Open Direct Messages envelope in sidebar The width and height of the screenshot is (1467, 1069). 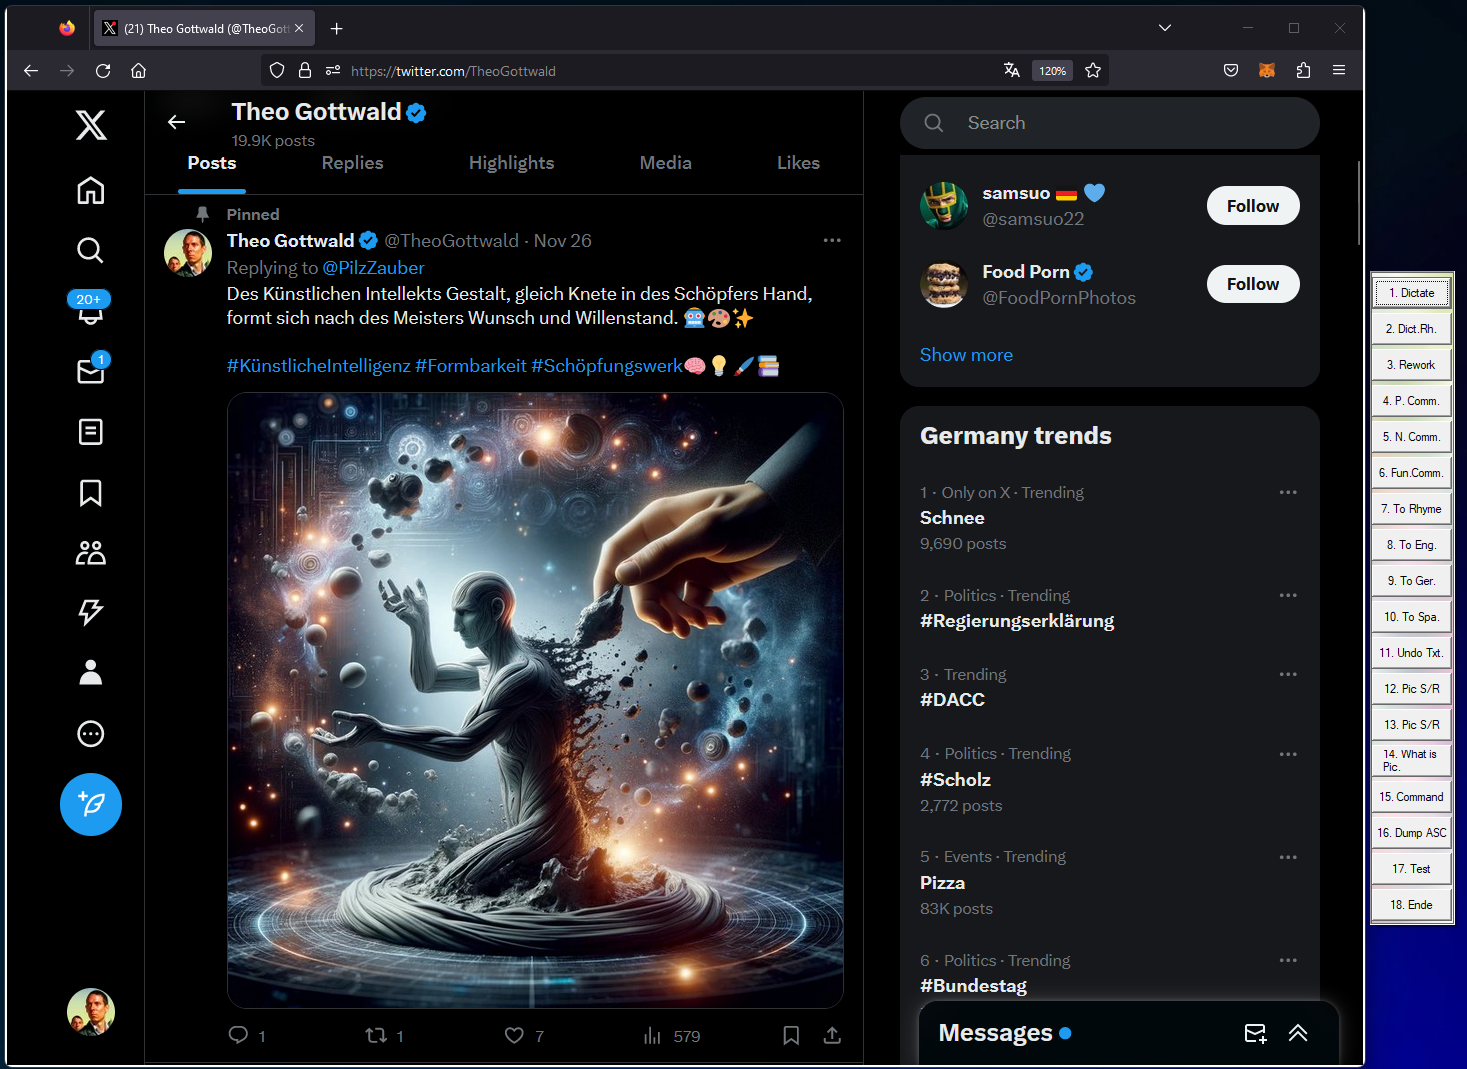tap(90, 371)
